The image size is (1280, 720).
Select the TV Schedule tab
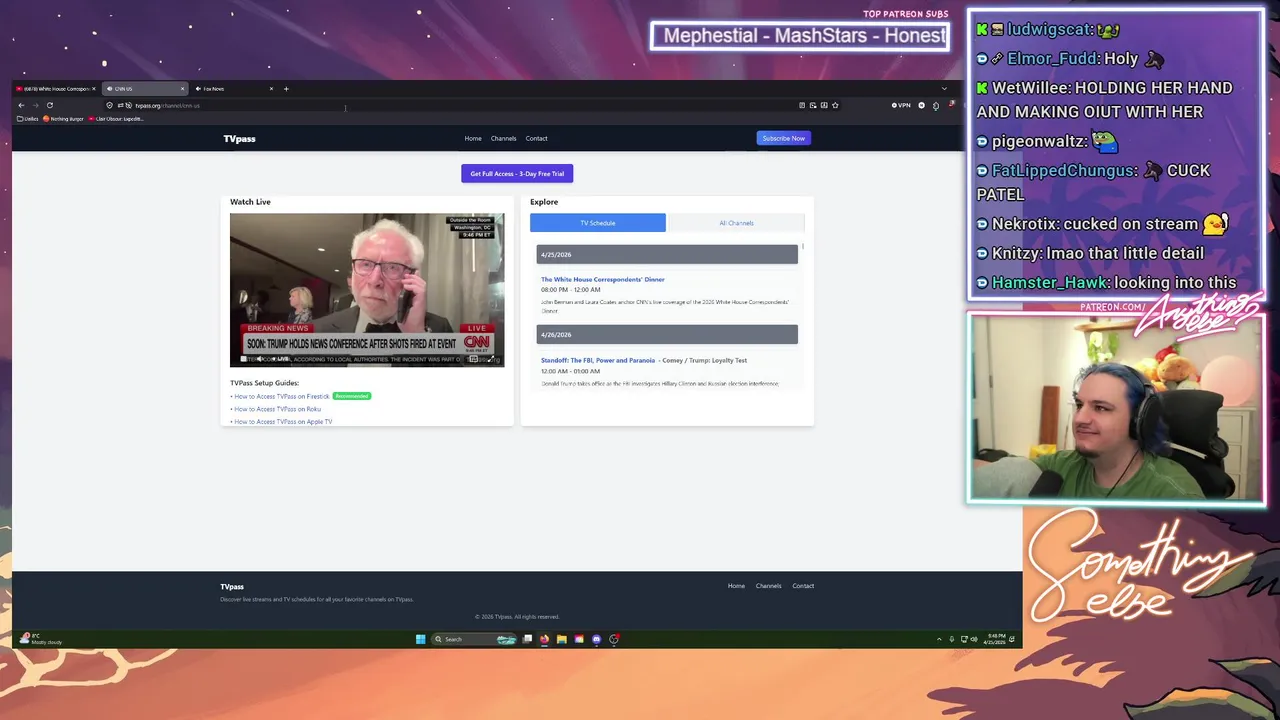597,223
